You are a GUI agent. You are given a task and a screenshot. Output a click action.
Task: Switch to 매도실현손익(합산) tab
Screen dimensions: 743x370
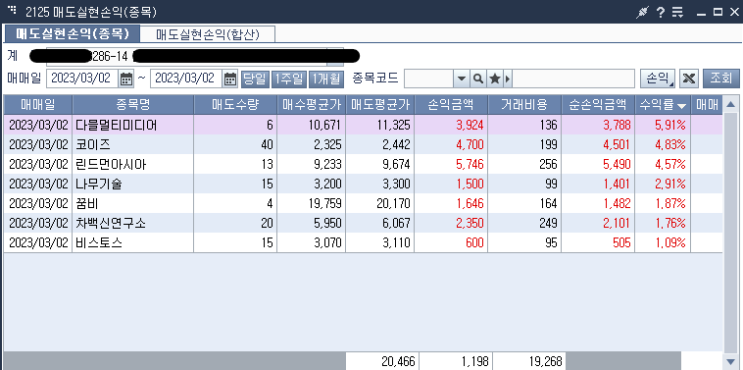[208, 34]
